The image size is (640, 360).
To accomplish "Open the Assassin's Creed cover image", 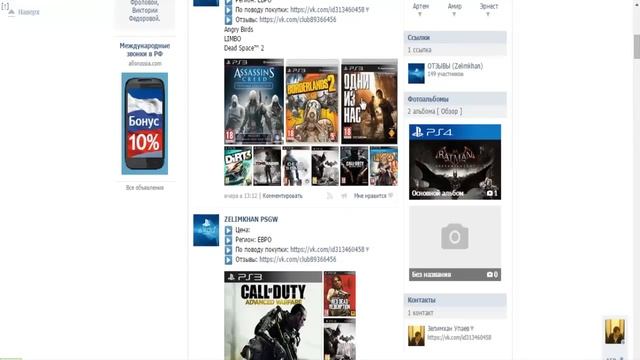I will point(254,101).
